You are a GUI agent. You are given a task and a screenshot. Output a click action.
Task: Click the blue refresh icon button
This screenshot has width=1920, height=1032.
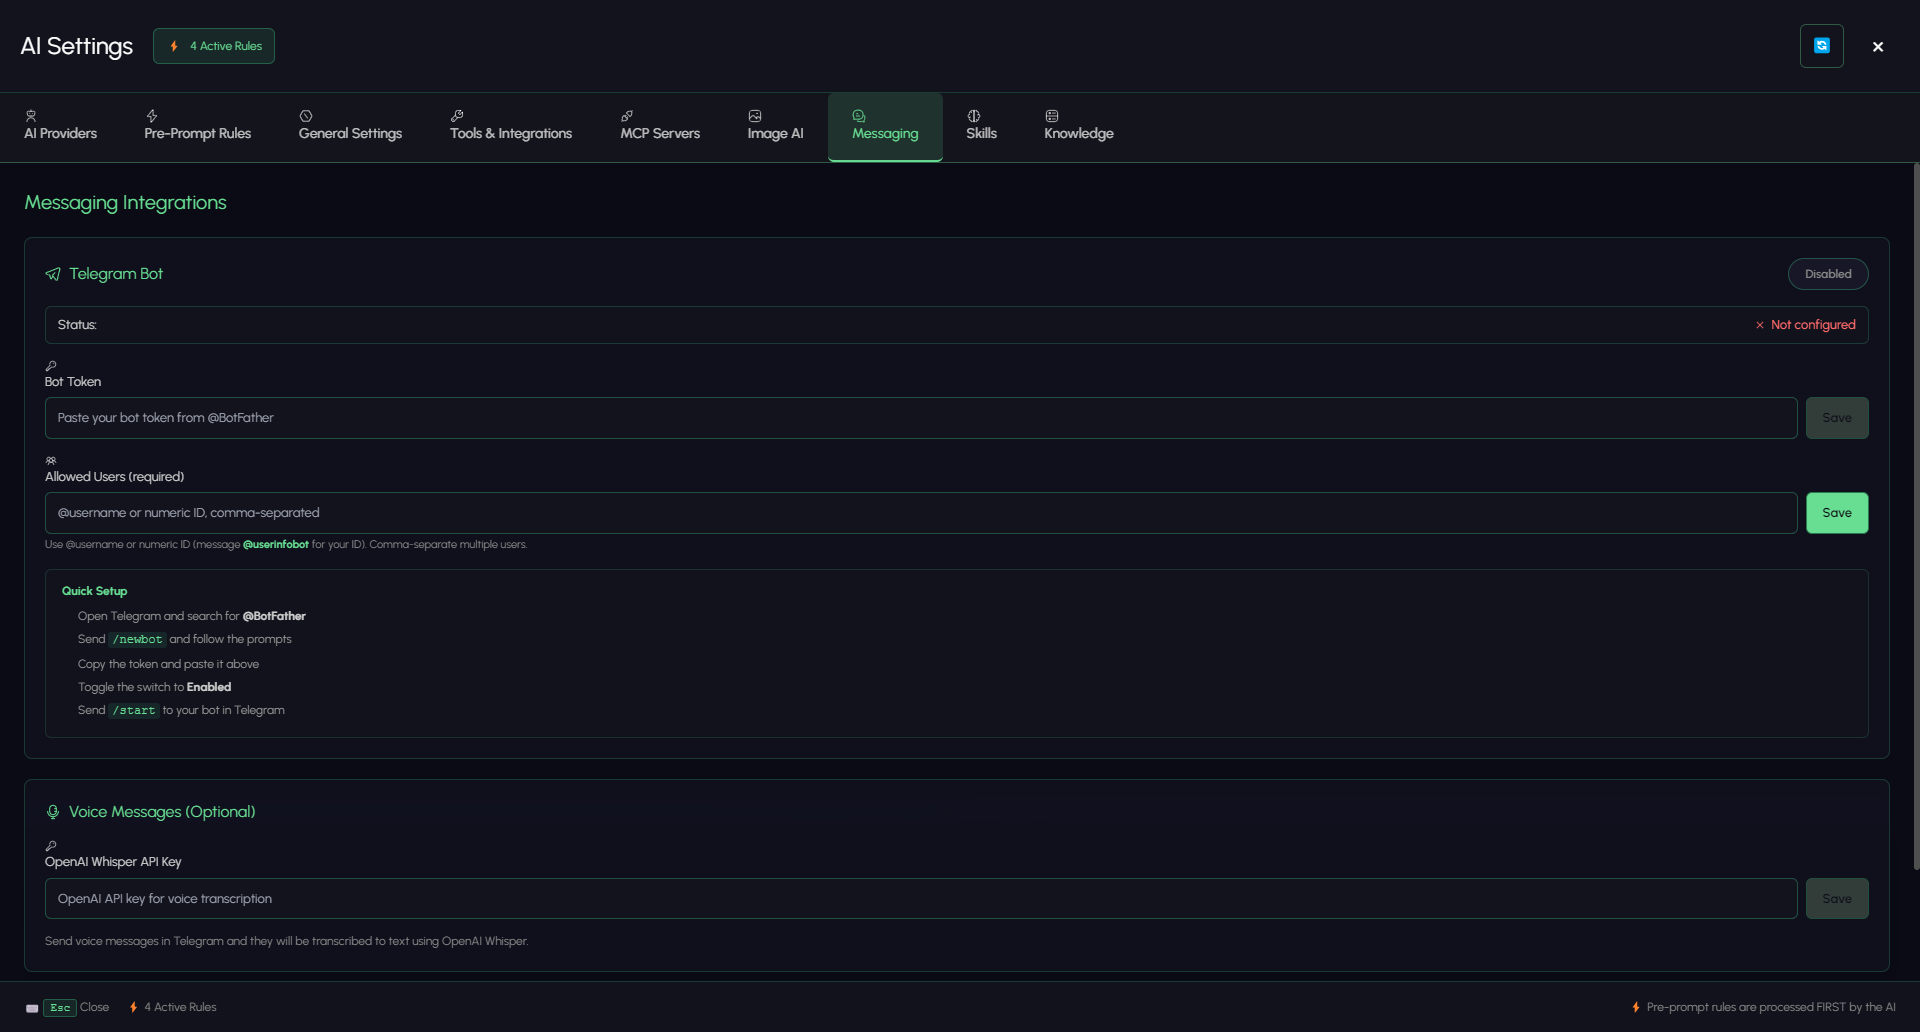[1821, 46]
